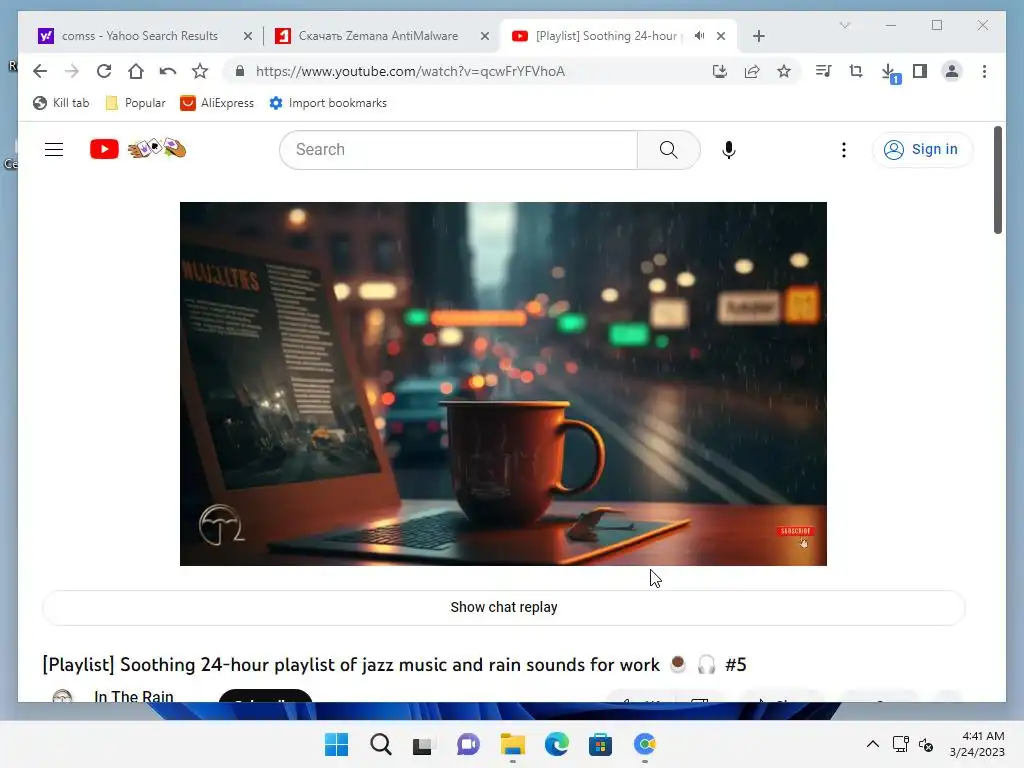Click the video player to pause
This screenshot has height=768, width=1024.
point(503,384)
